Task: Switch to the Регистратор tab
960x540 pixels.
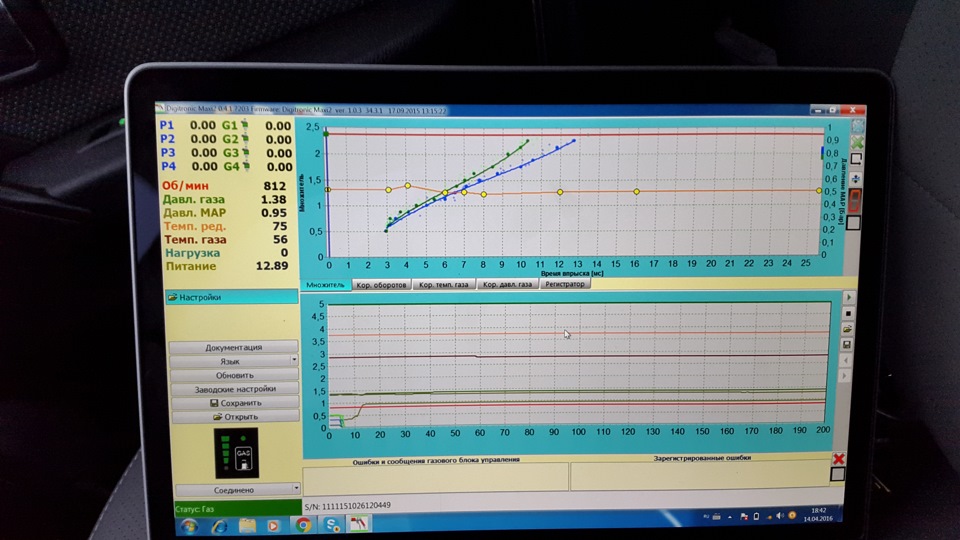Action: tap(564, 283)
